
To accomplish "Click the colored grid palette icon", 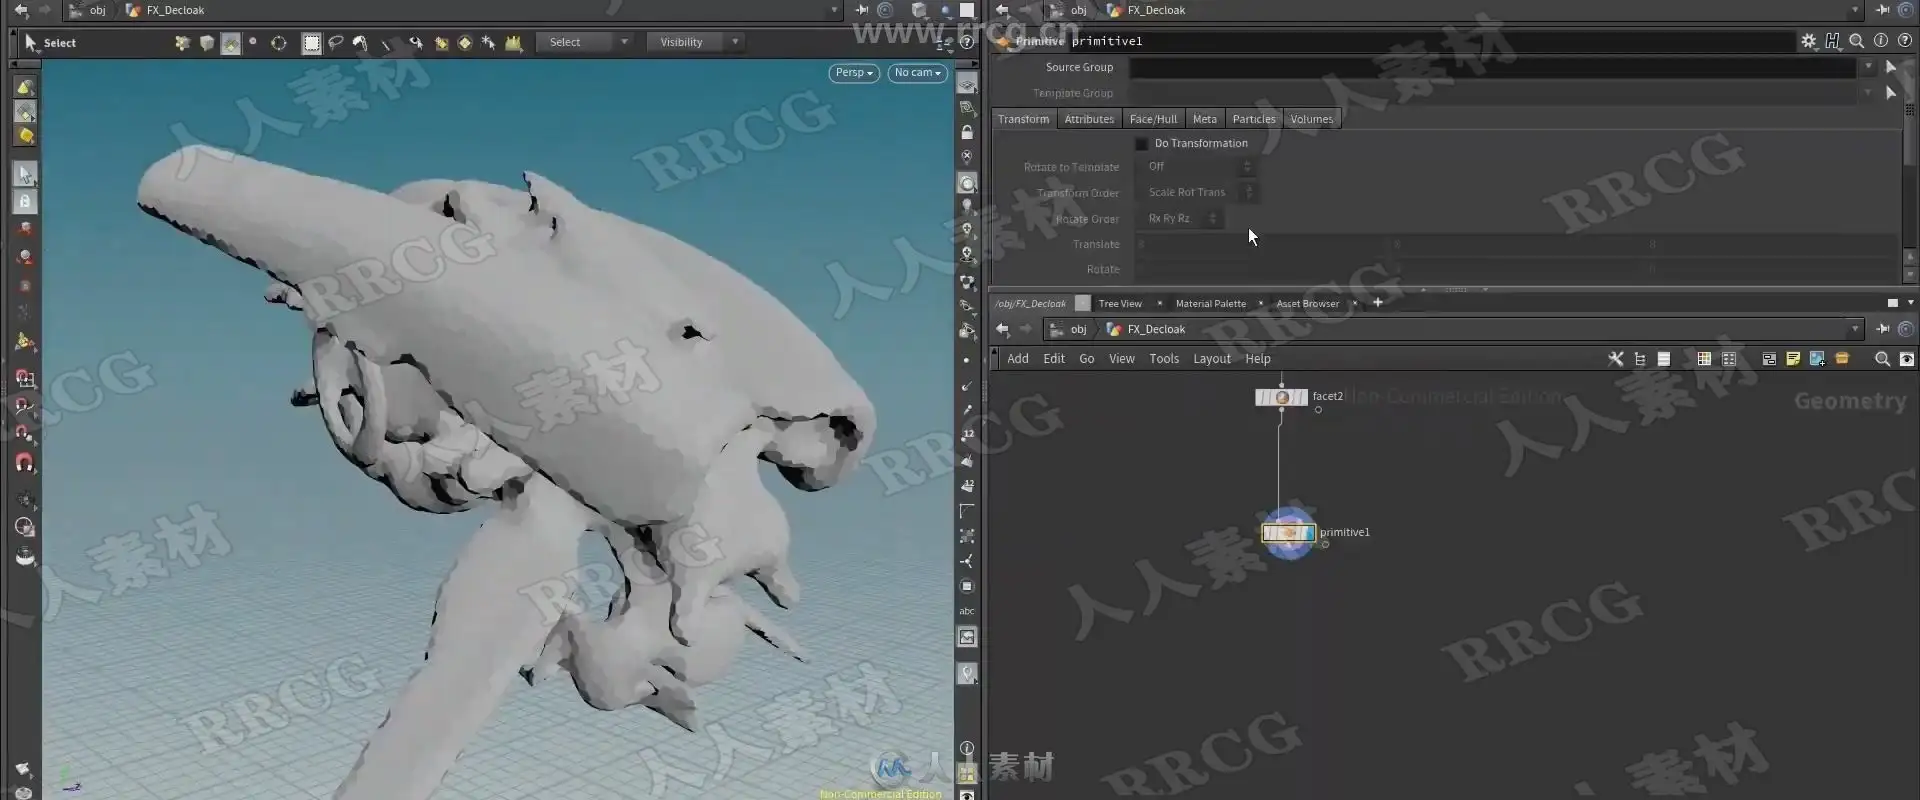I will point(1704,359).
